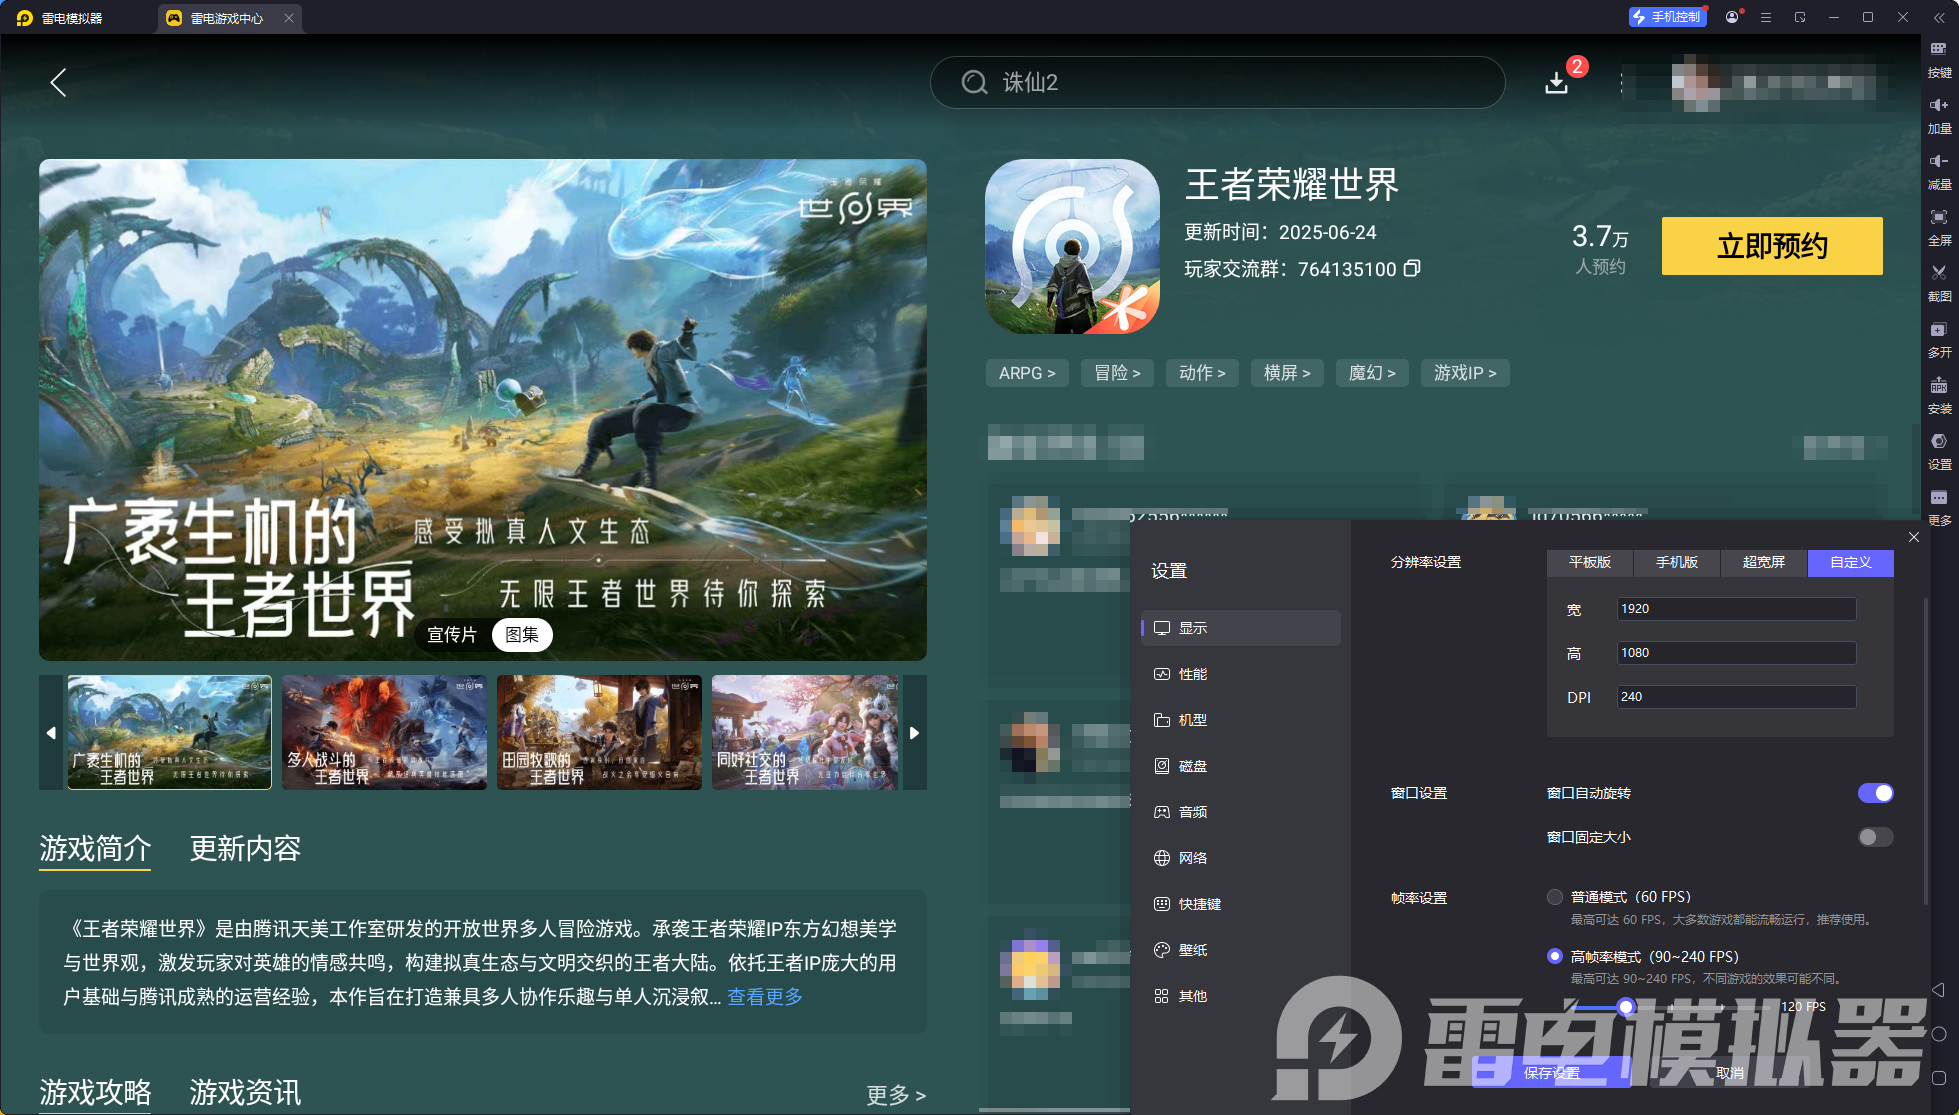Select the 机型 settings section
Viewport: 1959px width, 1115px height.
pyautogui.click(x=1193, y=719)
